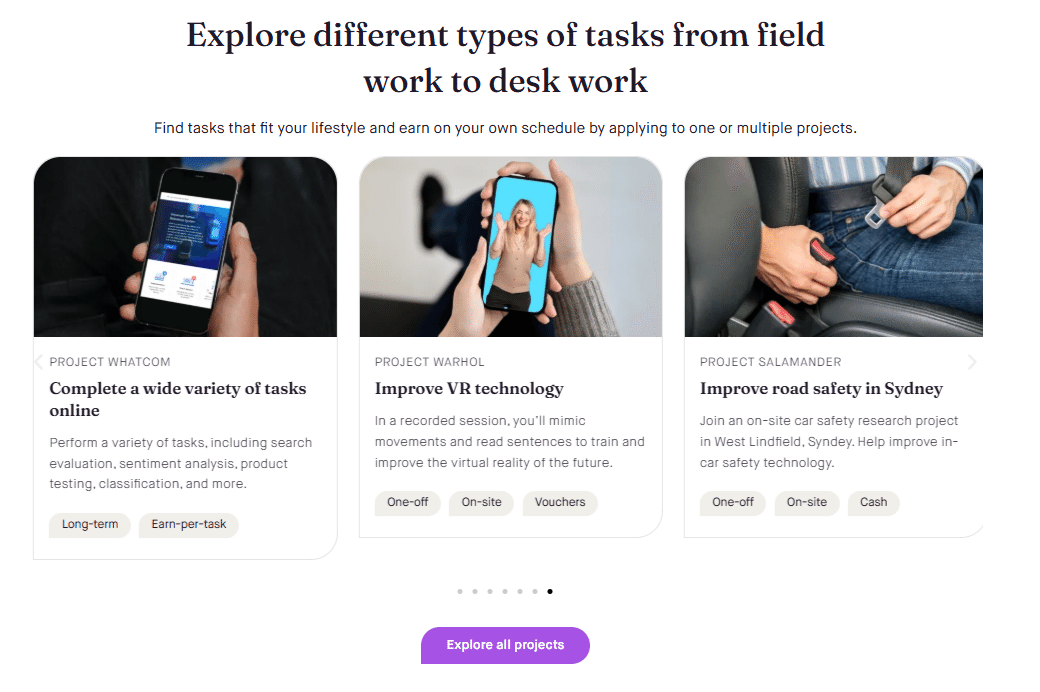This screenshot has width=1040, height=692.
Task: Click the On-site tag on Project Salamander
Action: tap(807, 502)
